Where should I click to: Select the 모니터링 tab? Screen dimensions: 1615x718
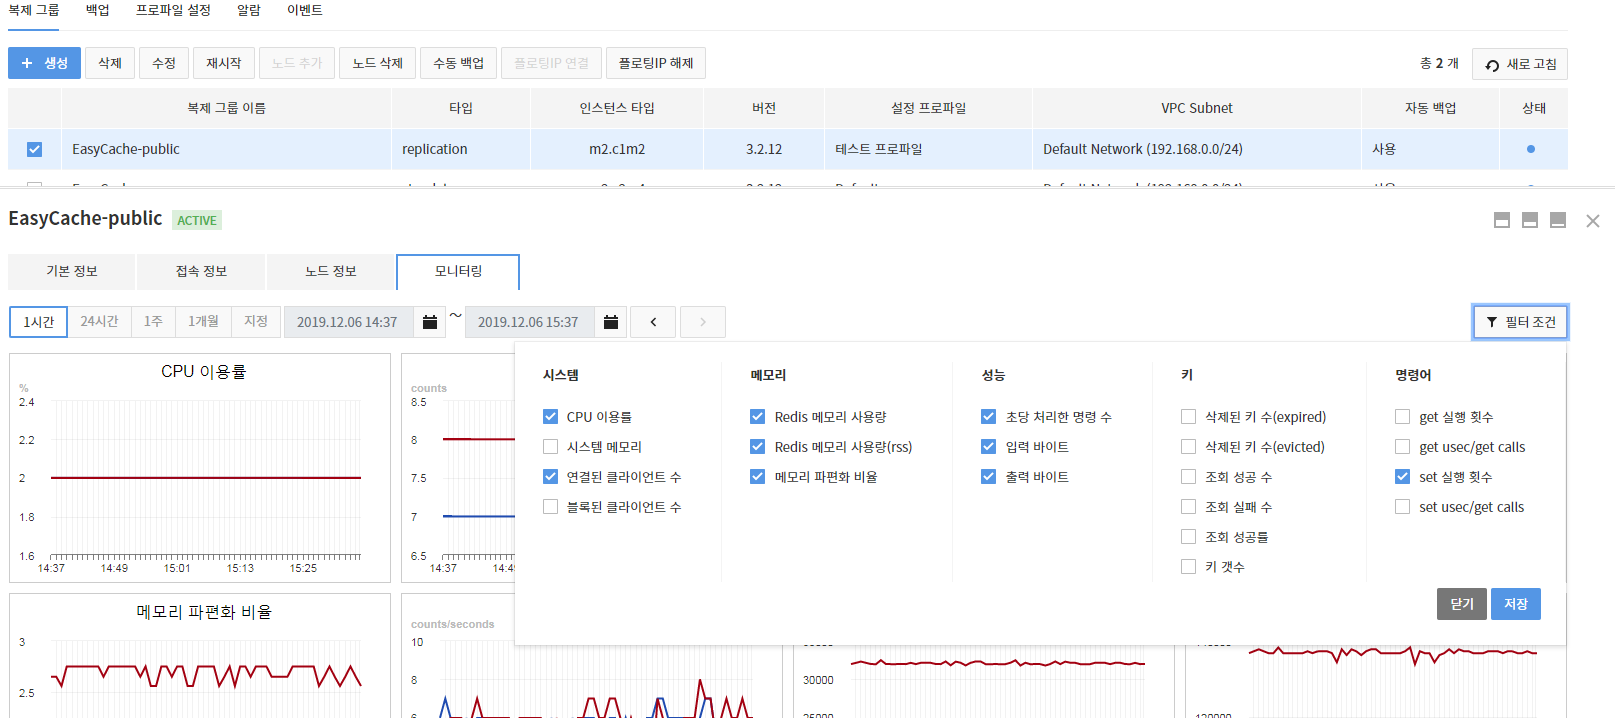[x=458, y=271]
